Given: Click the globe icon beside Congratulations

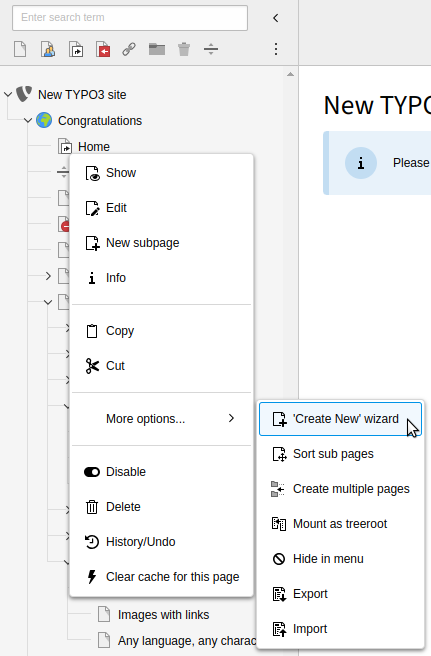Looking at the screenshot, I should pyautogui.click(x=44, y=120).
